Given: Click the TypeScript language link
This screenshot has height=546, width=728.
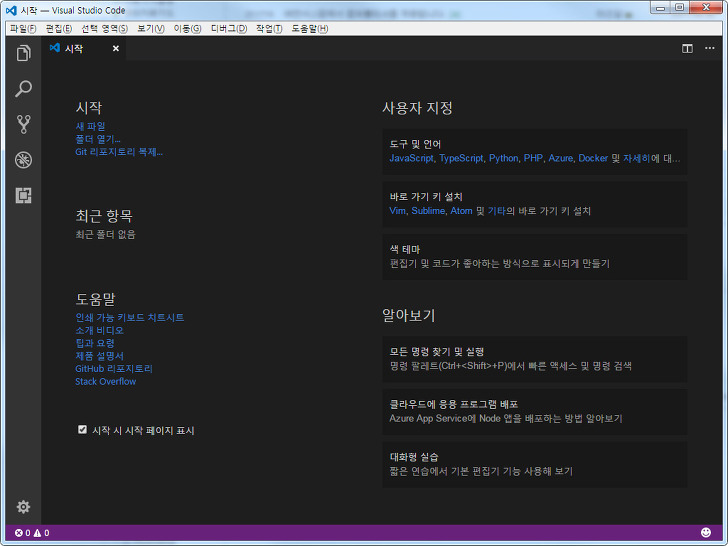Looking at the screenshot, I should (461, 158).
